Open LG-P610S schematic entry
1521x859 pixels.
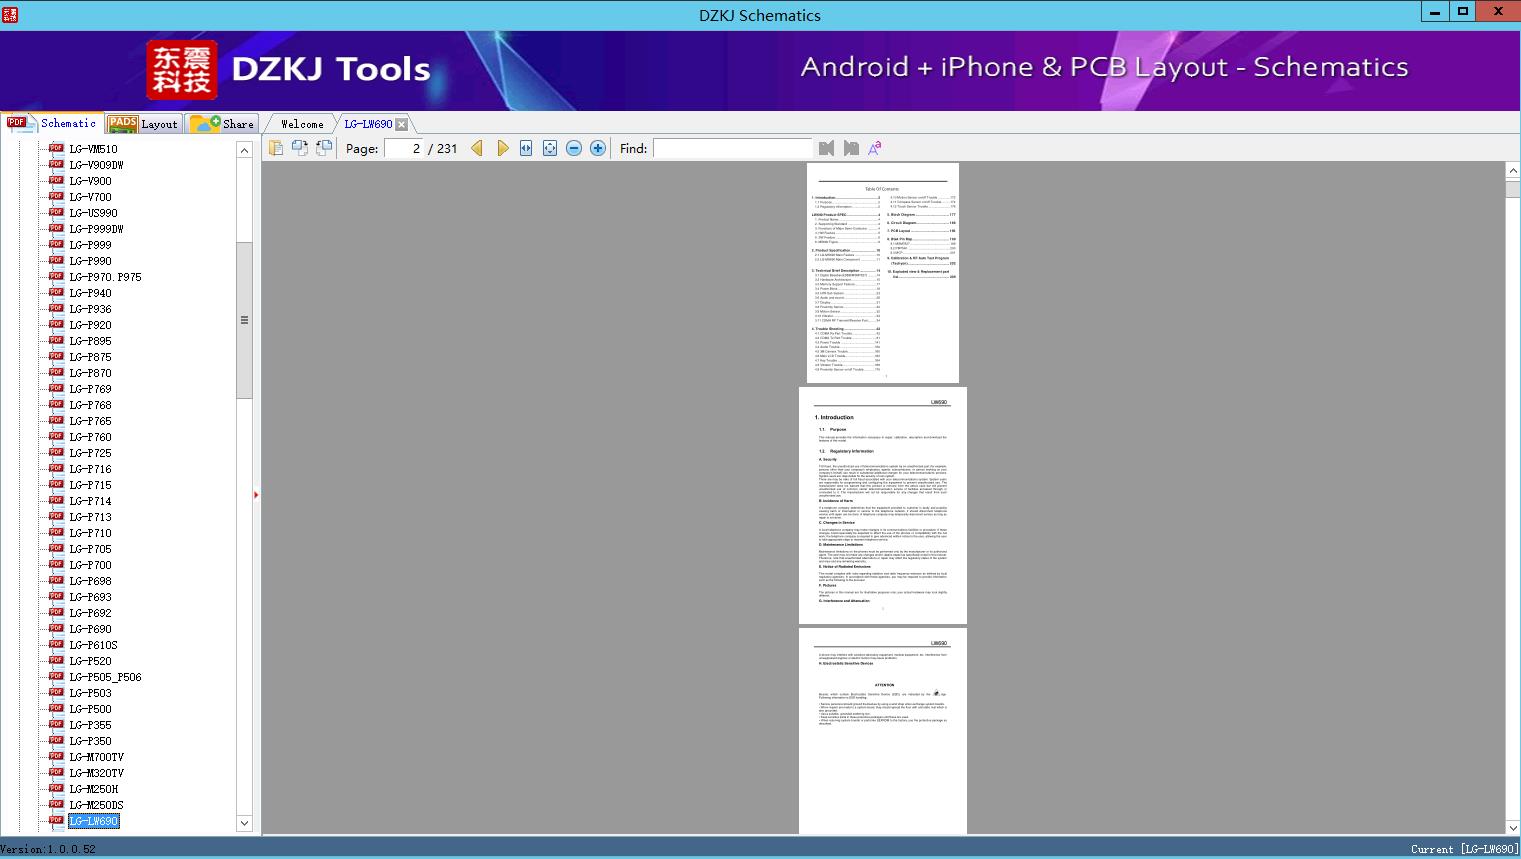pos(93,645)
